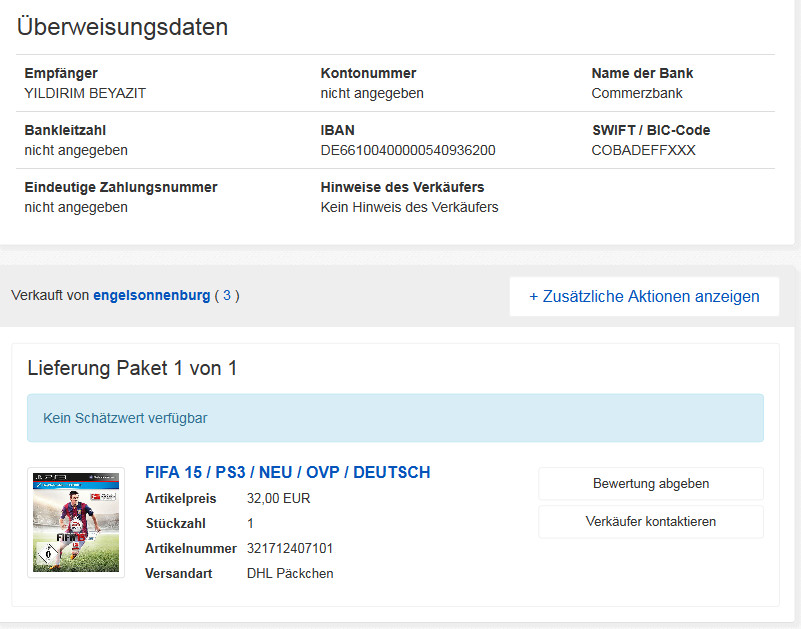
Task: Click Lieferung Paket 1 von 1 heading
Action: click(x=132, y=368)
